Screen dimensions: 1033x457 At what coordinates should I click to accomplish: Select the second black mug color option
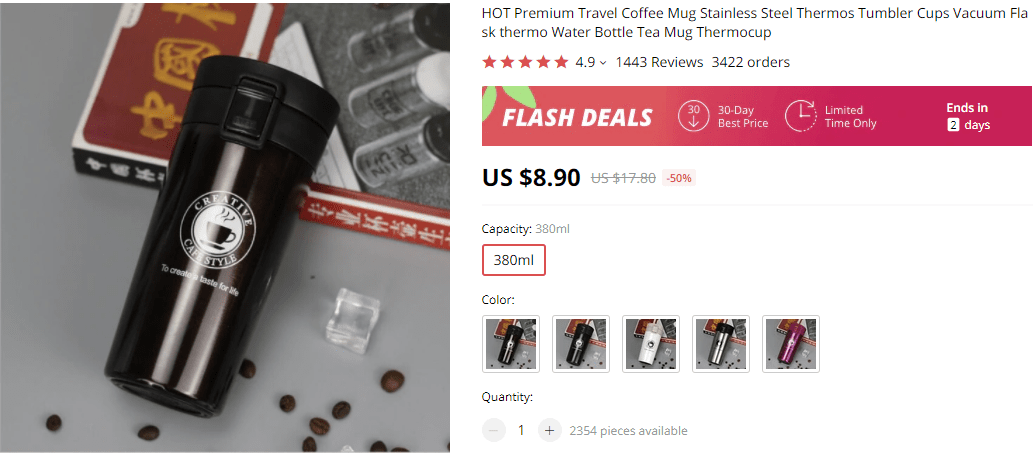point(581,344)
